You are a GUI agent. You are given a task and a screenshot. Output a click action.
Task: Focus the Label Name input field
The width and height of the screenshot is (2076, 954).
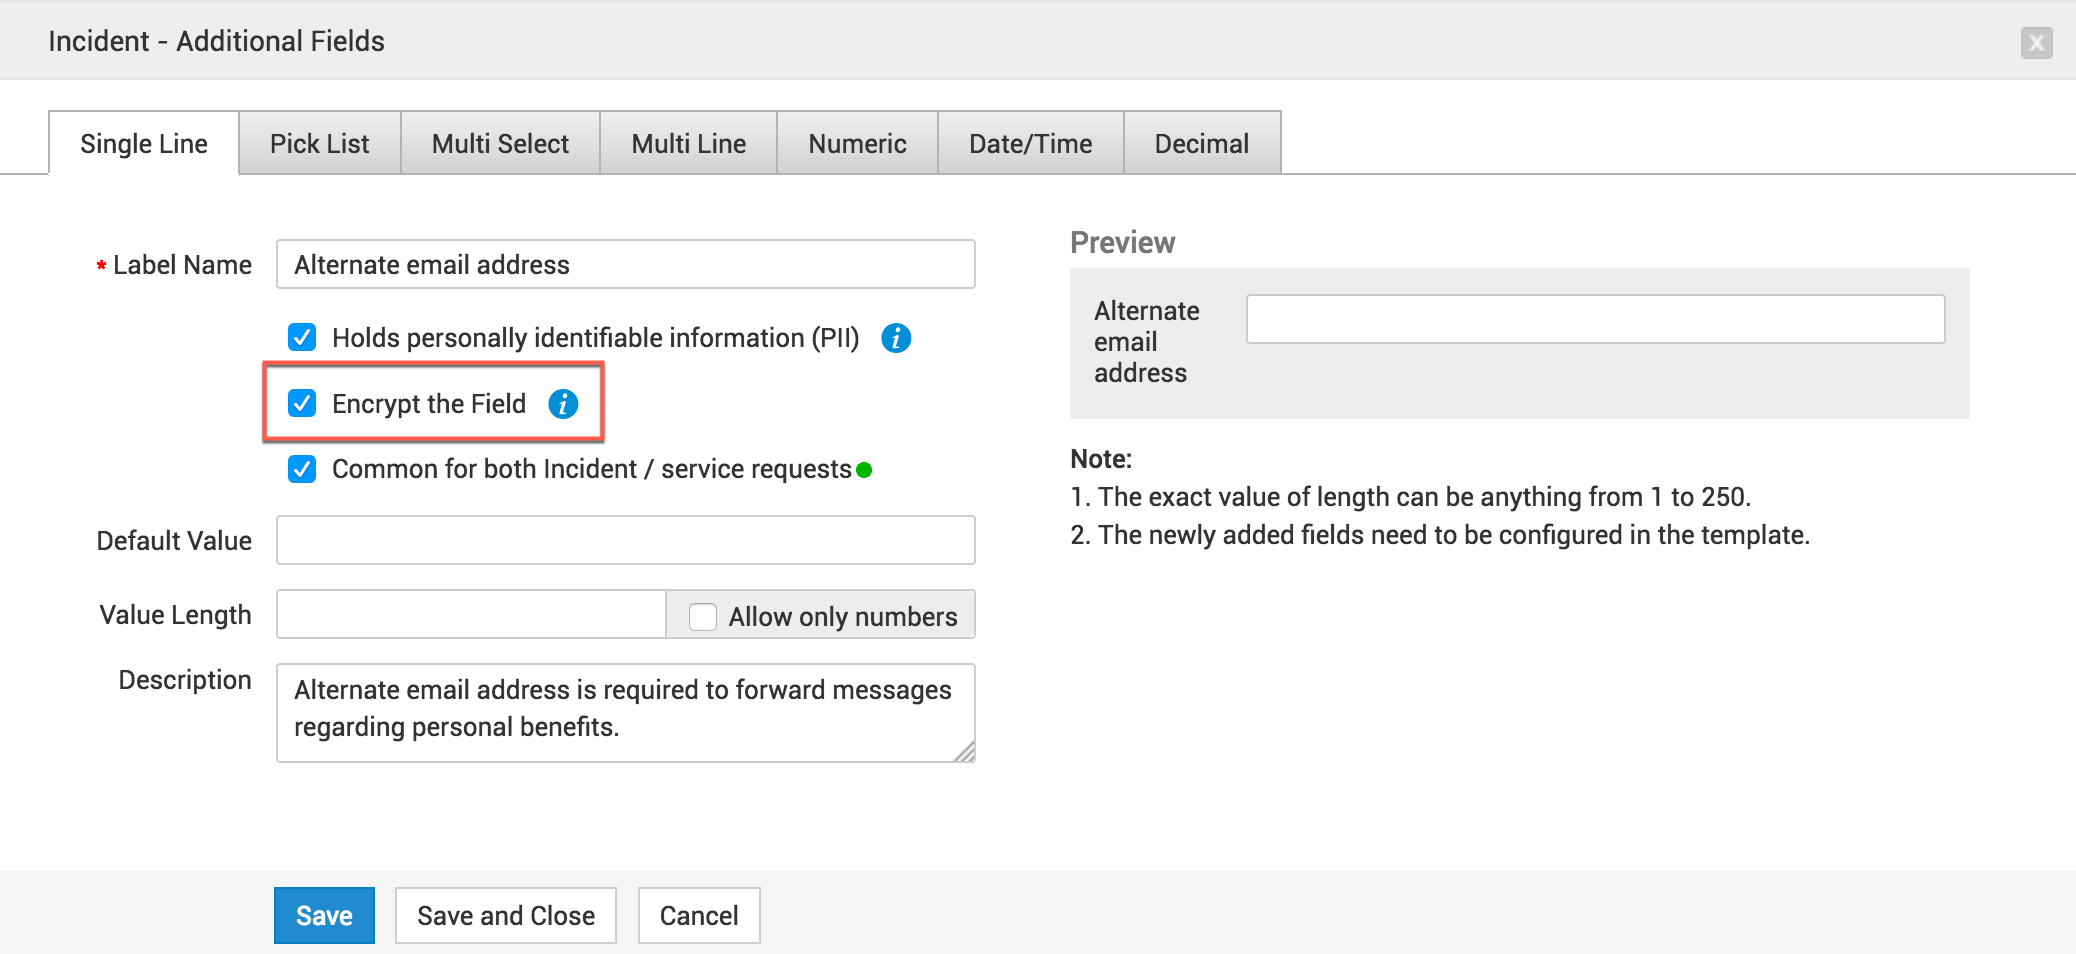[x=626, y=264]
